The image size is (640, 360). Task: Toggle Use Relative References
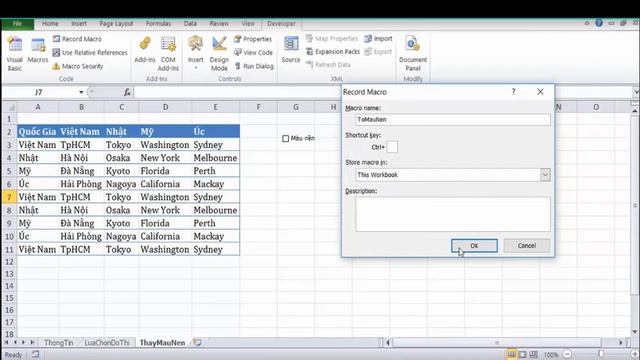(90, 53)
